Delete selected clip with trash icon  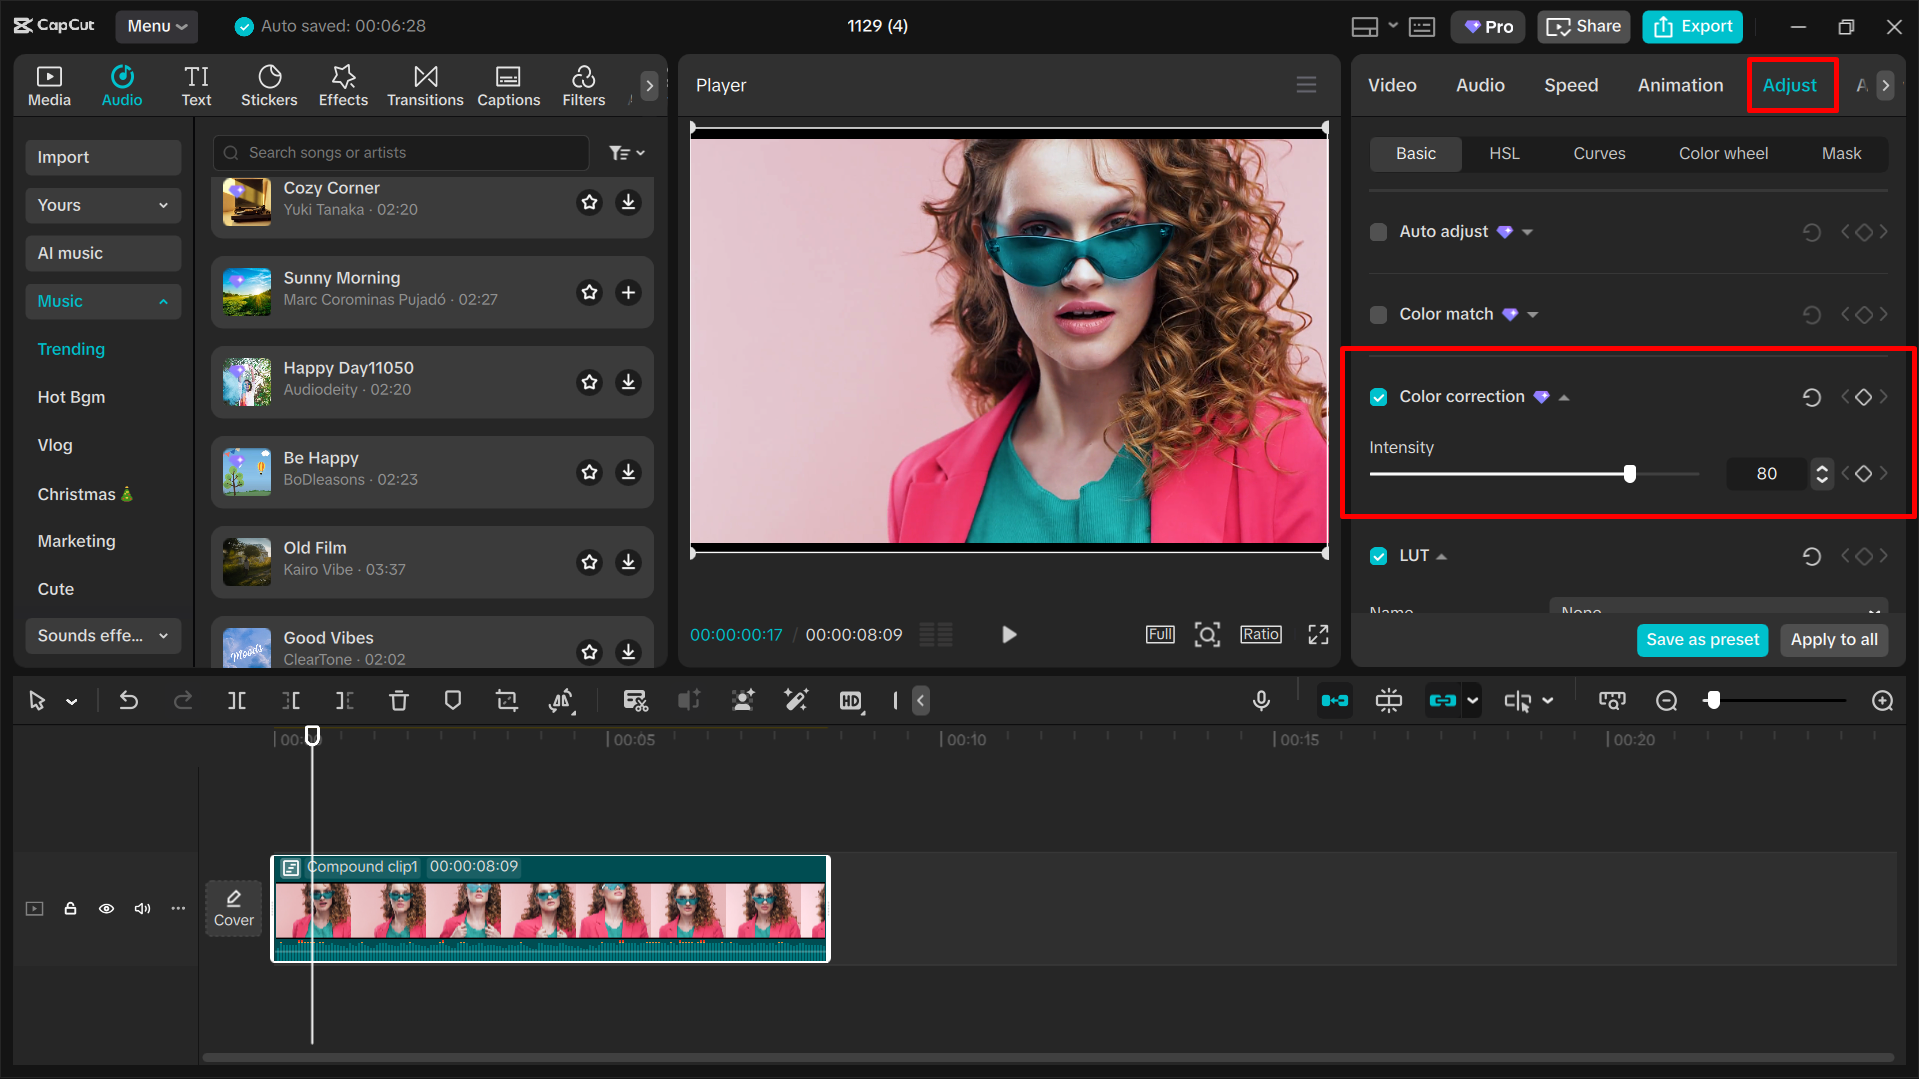pos(398,701)
